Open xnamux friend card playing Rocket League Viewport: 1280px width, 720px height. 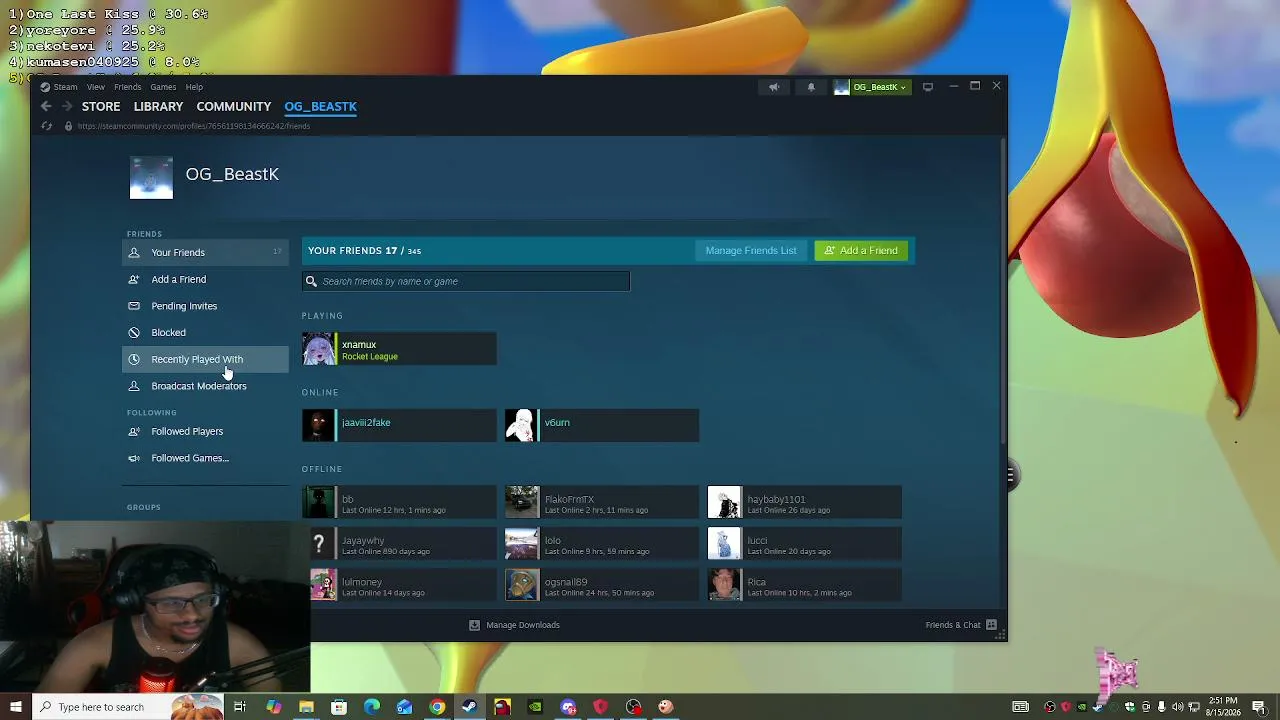(399, 350)
